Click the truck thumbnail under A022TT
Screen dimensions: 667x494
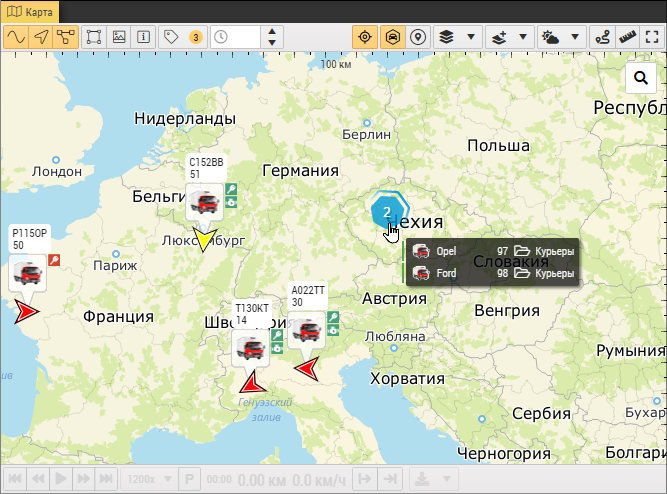point(307,330)
